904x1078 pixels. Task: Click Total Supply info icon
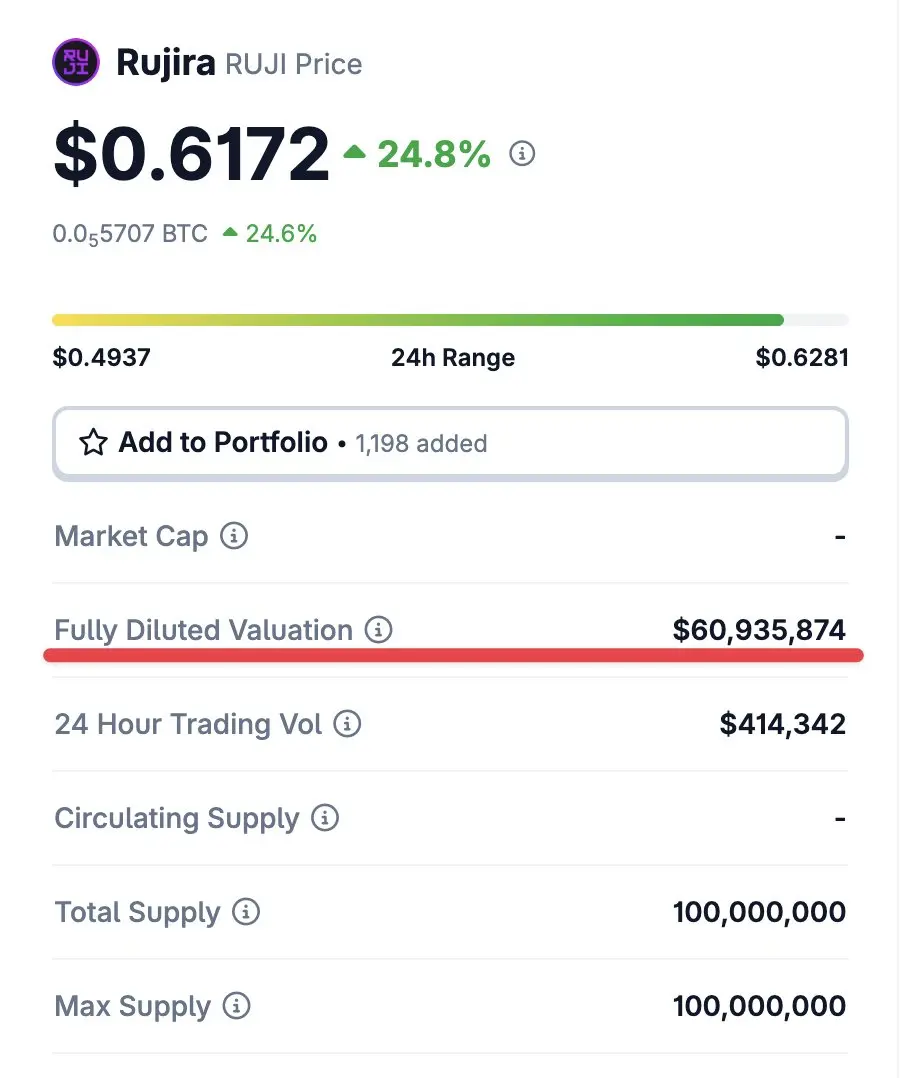pos(246,912)
